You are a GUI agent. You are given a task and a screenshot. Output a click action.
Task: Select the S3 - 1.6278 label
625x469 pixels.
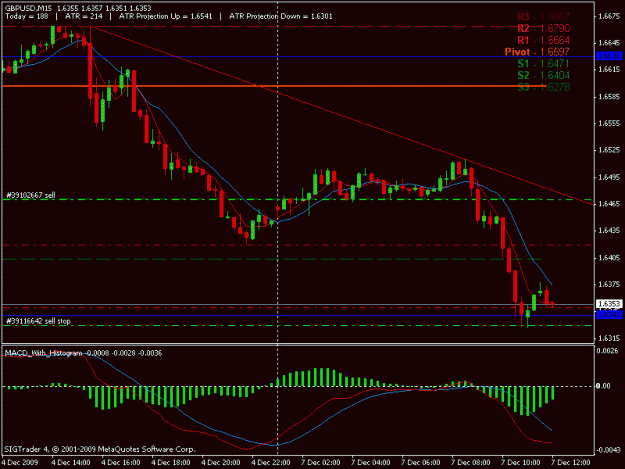click(x=543, y=87)
